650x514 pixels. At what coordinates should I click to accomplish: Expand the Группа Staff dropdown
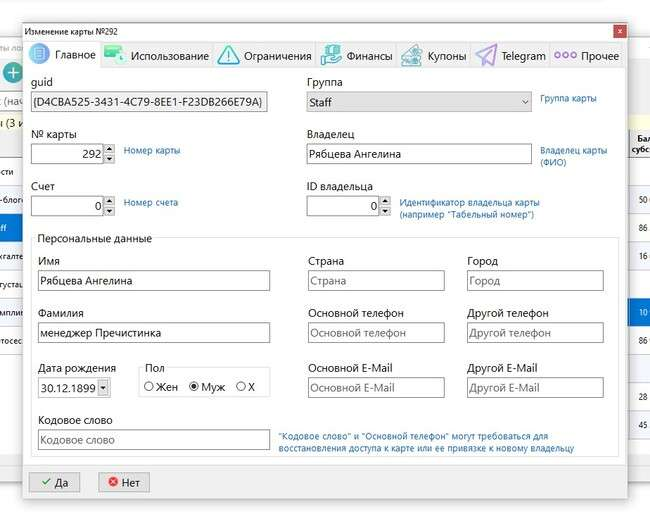pos(525,102)
